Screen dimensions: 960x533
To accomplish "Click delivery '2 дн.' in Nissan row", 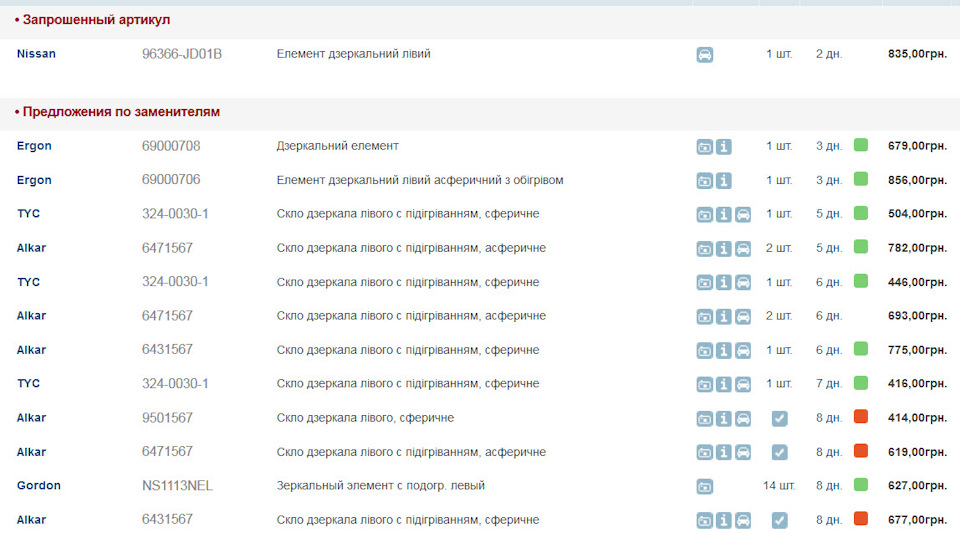I will (829, 54).
